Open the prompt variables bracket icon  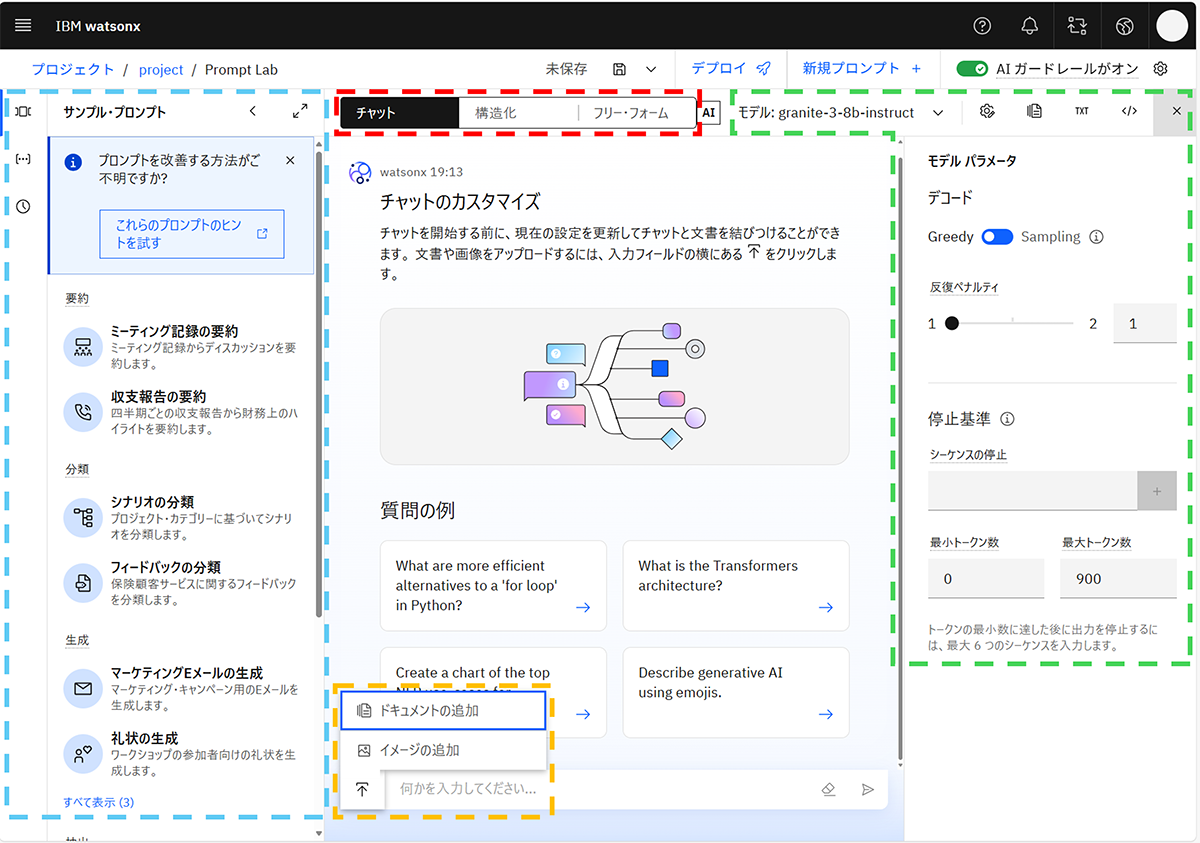point(23,159)
